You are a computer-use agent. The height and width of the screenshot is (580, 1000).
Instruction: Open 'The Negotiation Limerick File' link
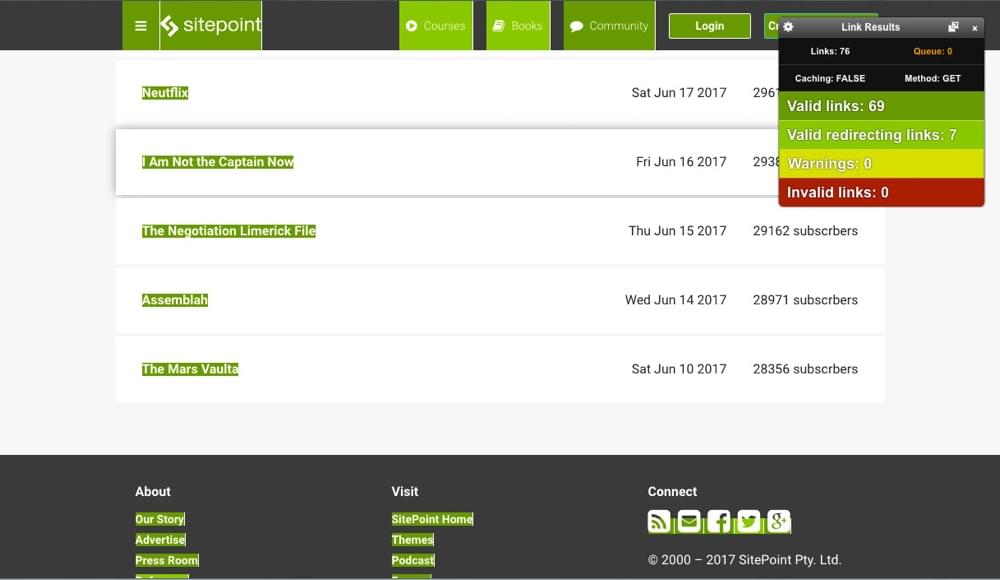click(228, 230)
